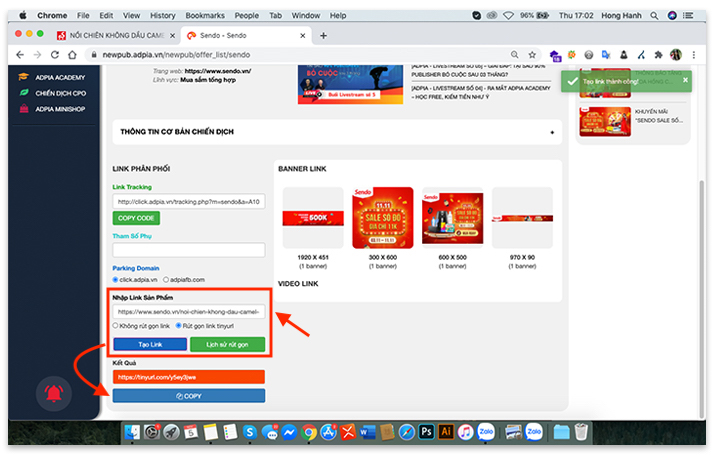Click the tinyurl result link field
Screen dimensions: 714x455
(x=189, y=377)
